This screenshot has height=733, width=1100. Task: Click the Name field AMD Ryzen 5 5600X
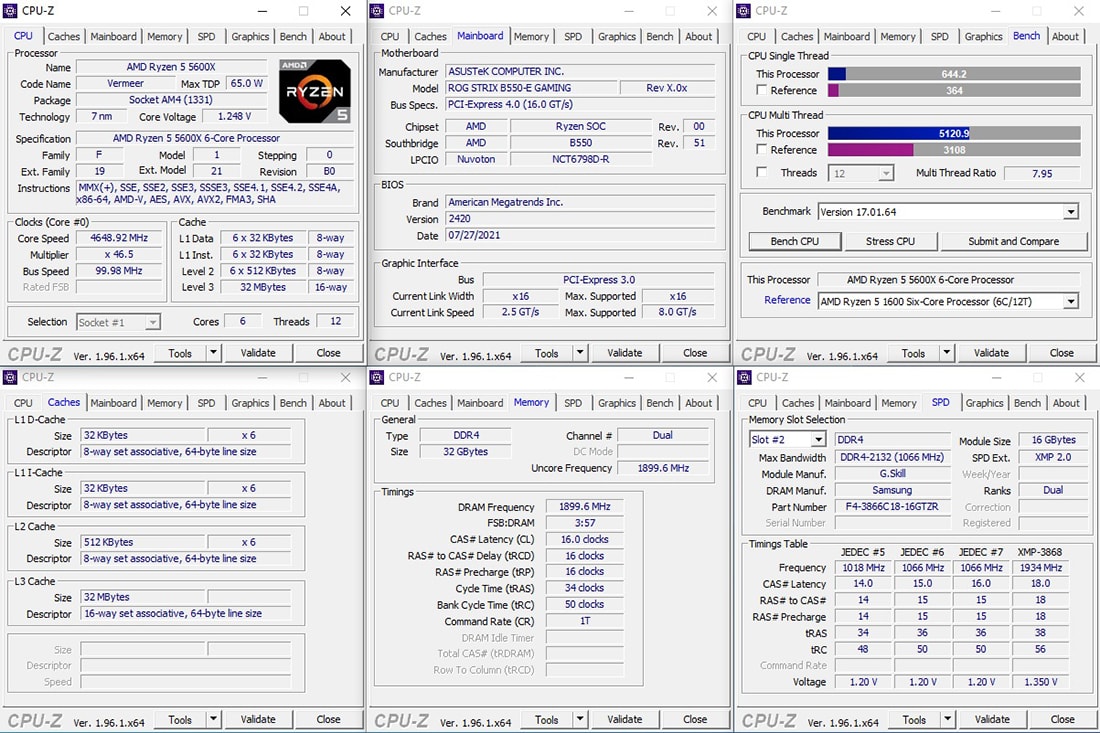tap(171, 67)
